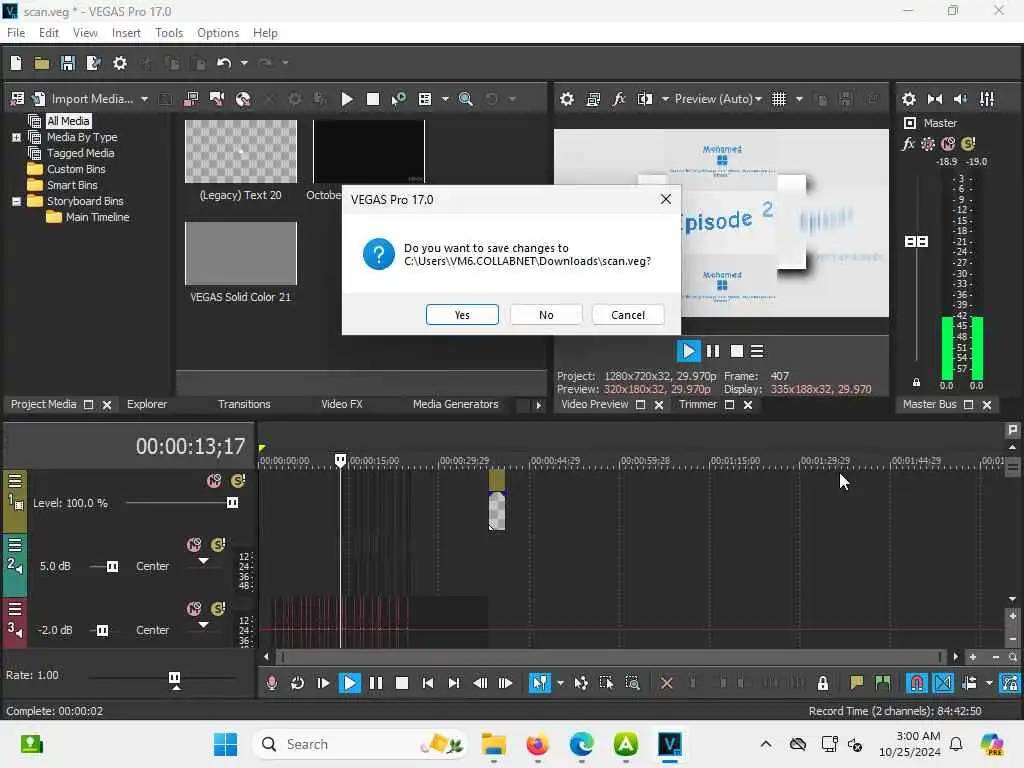Open the overlays grid dropdown arrow
Image resolution: width=1024 pixels, height=768 pixels.
[799, 99]
